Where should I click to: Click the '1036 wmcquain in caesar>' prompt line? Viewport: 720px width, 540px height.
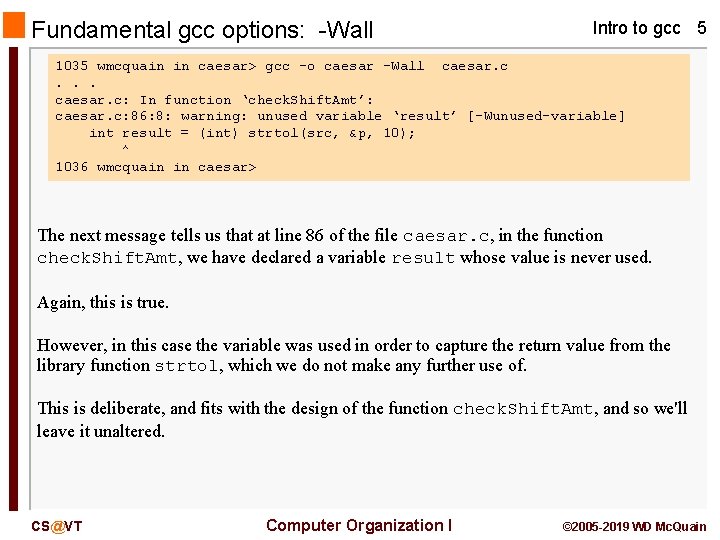(156, 167)
